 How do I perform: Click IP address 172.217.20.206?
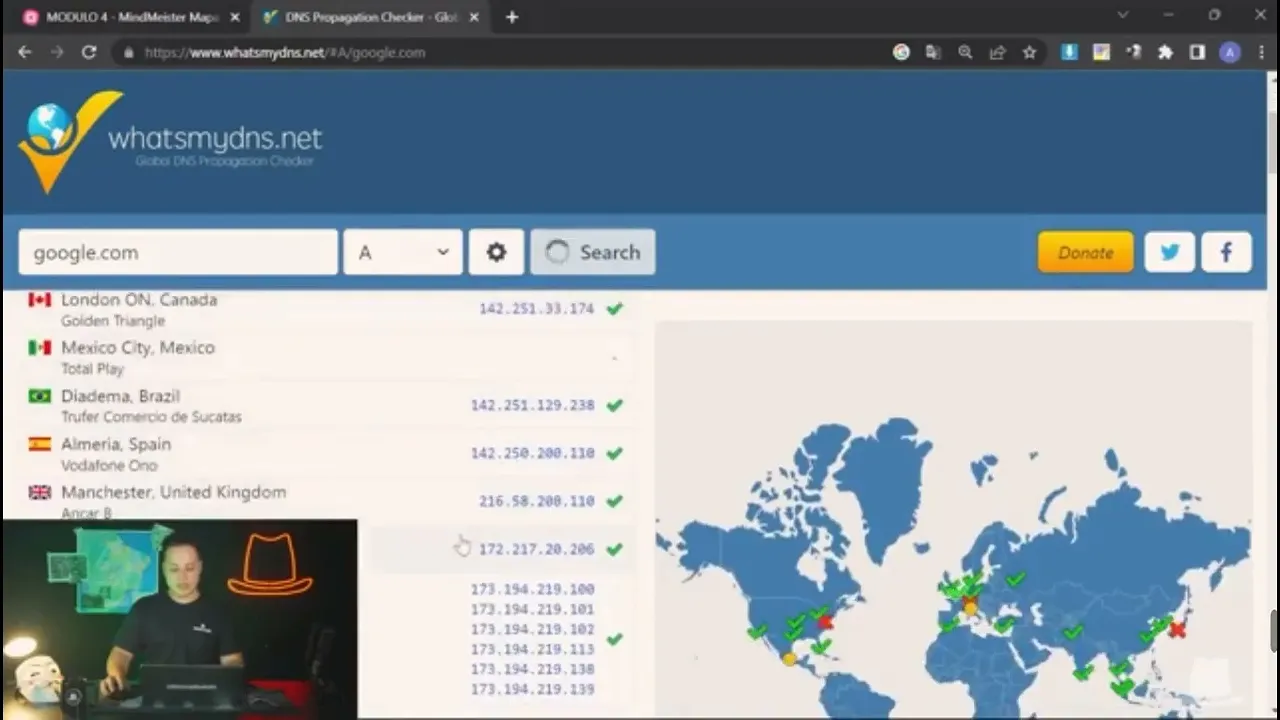coord(536,549)
